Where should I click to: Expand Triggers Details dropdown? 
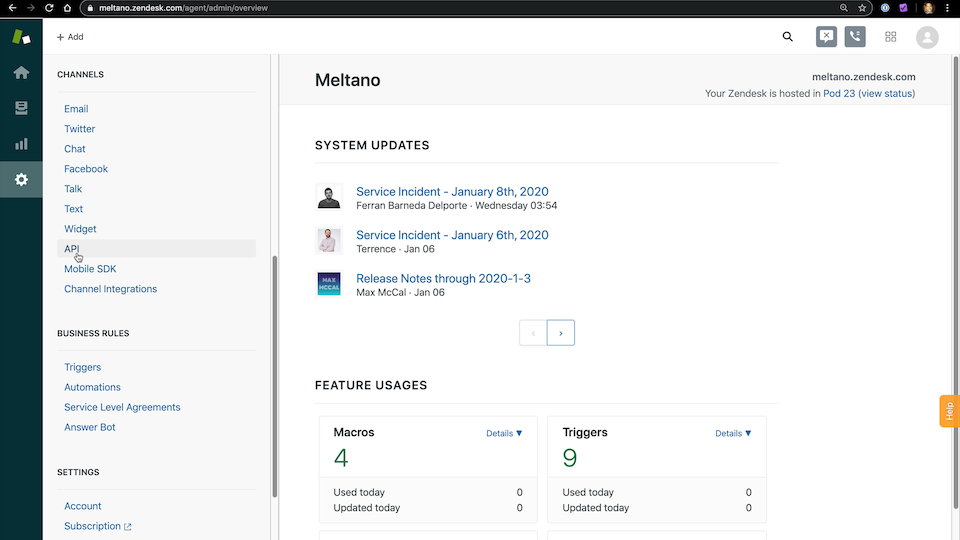pos(733,433)
